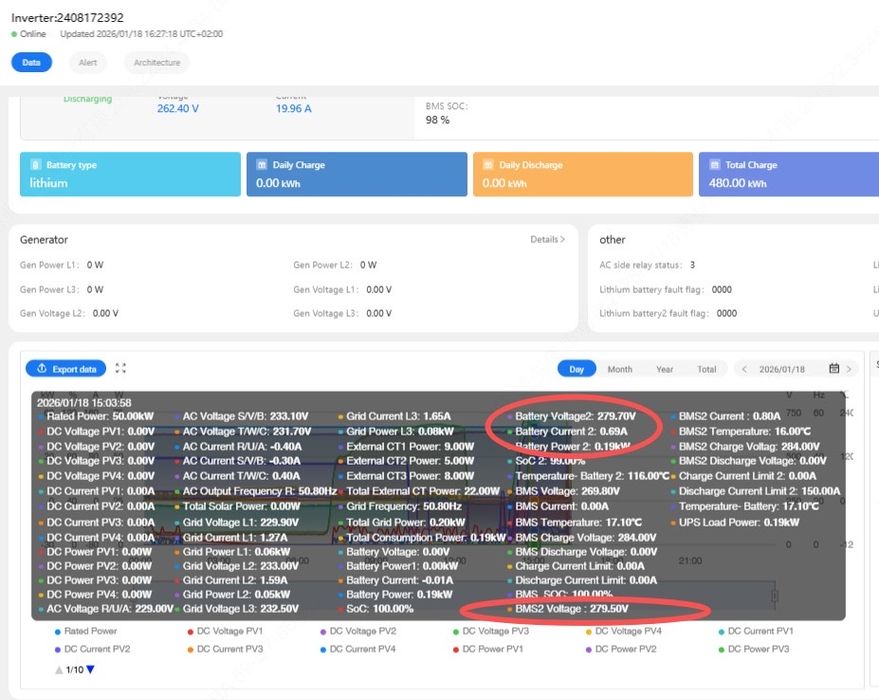Open Generator Details link
879x700 pixels.
pyautogui.click(x=548, y=239)
